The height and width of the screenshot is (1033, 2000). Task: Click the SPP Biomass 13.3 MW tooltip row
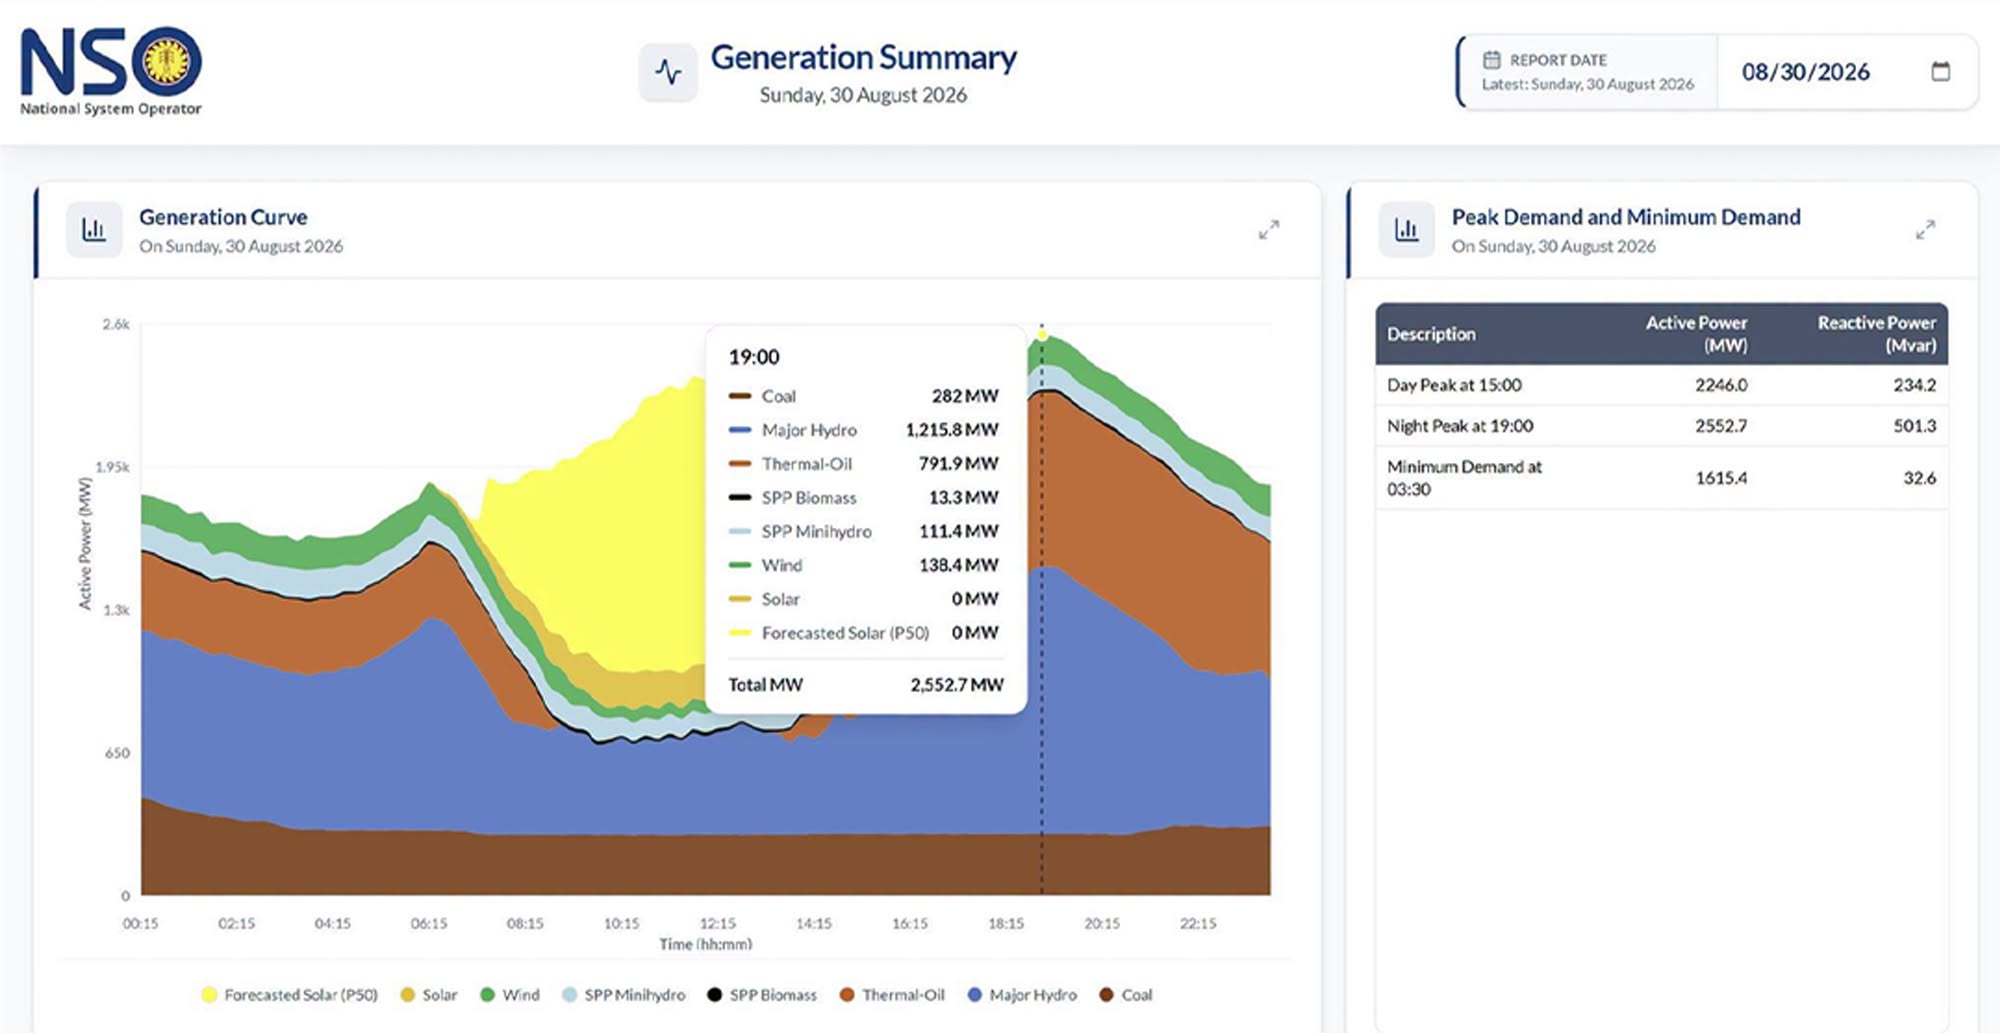tap(864, 498)
